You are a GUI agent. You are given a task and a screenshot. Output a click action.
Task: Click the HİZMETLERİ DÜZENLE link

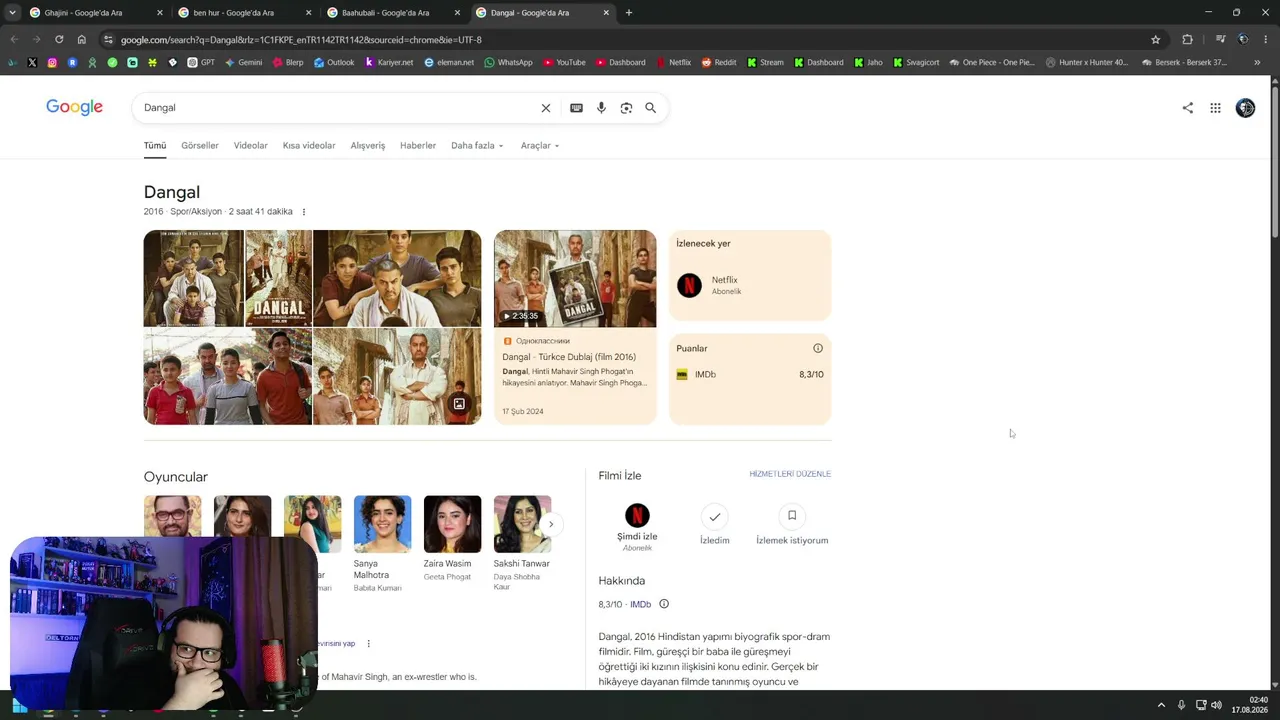(790, 474)
